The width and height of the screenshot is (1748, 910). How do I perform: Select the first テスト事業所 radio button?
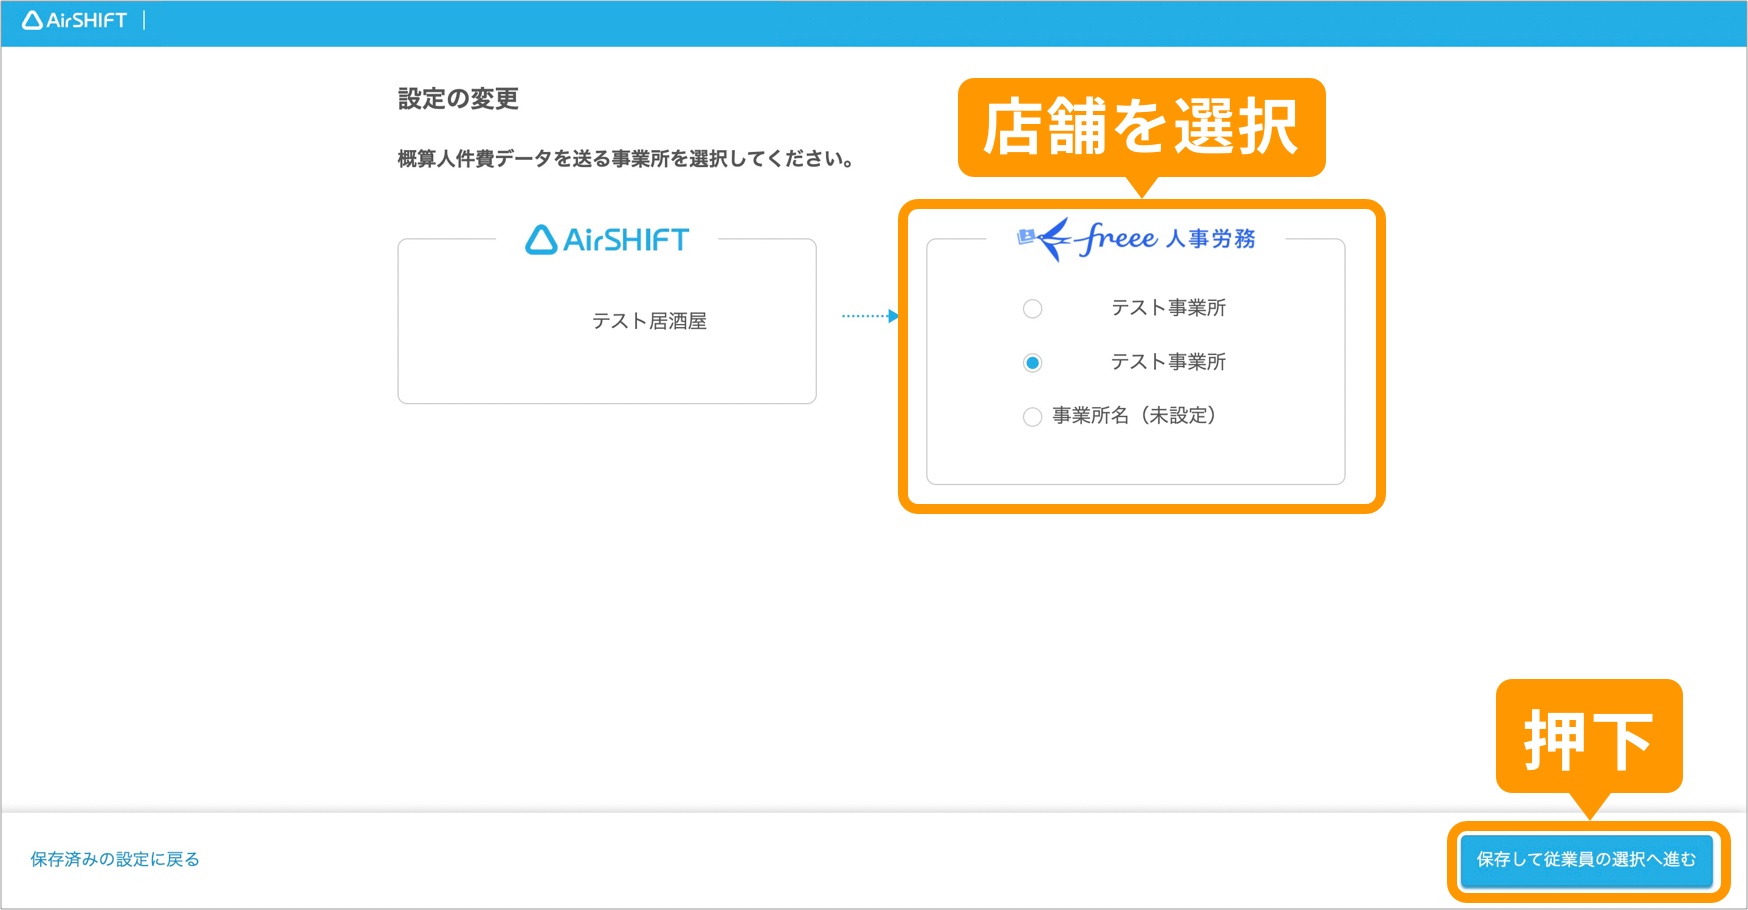click(1032, 309)
